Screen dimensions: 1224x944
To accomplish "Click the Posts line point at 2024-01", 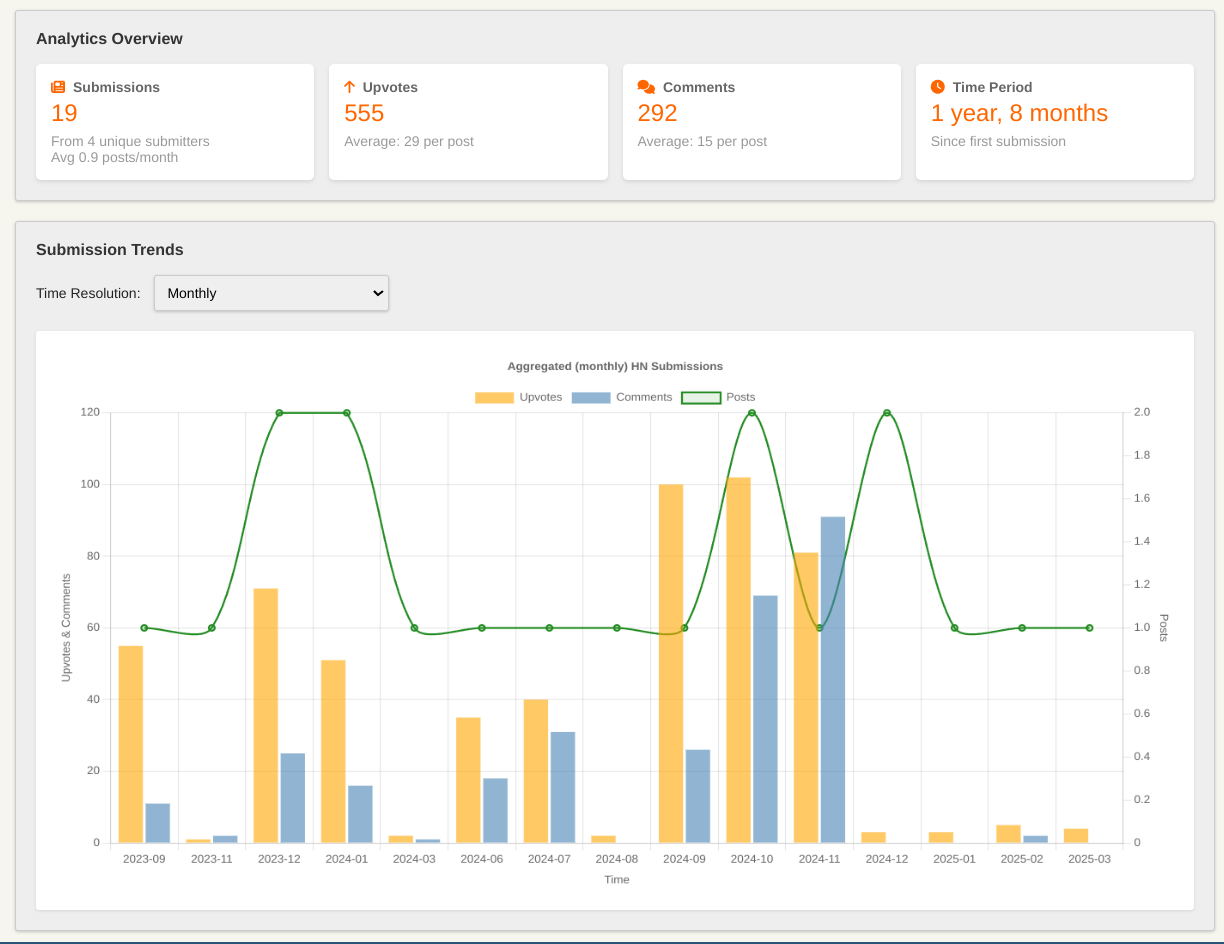I will pyautogui.click(x=347, y=413).
